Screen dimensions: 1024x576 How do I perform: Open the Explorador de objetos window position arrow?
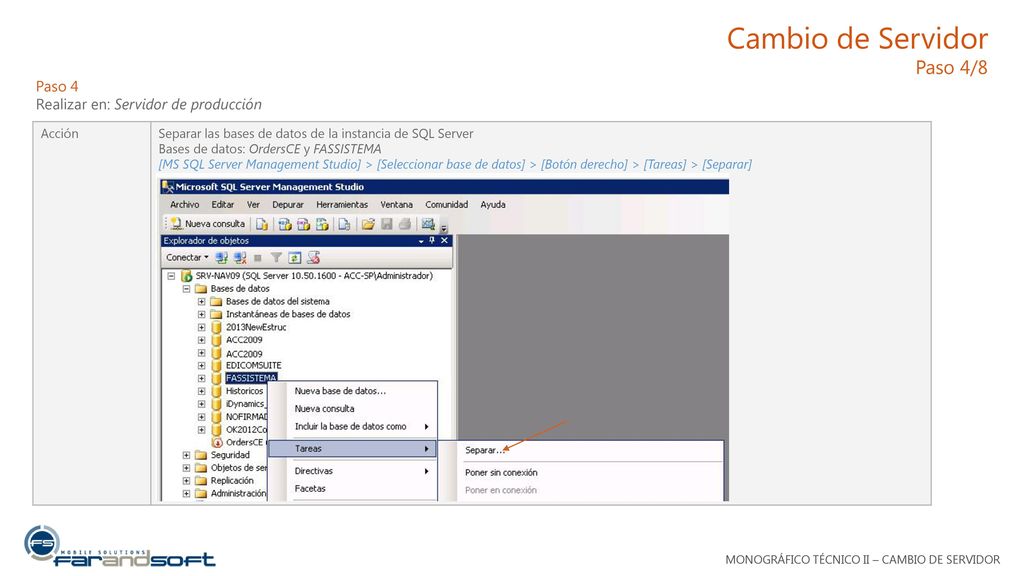point(421,241)
